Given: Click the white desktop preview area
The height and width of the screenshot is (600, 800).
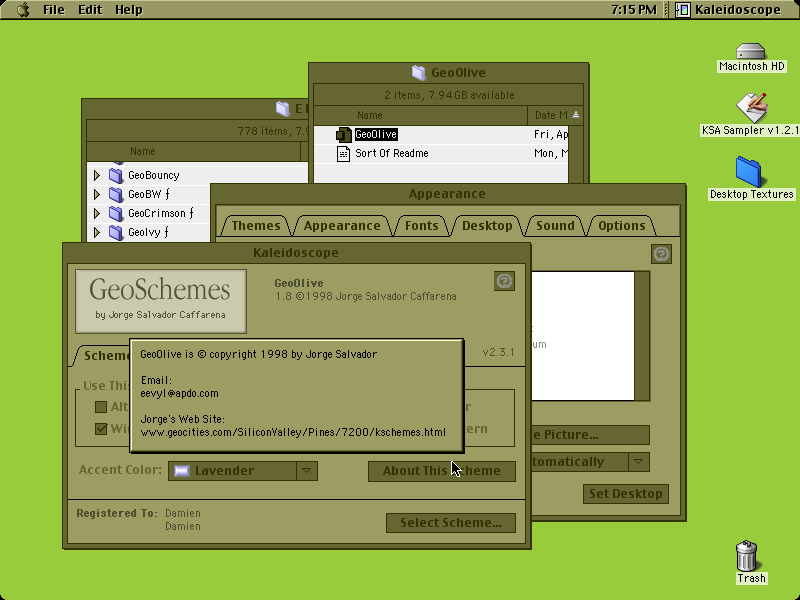Looking at the screenshot, I should (x=583, y=336).
